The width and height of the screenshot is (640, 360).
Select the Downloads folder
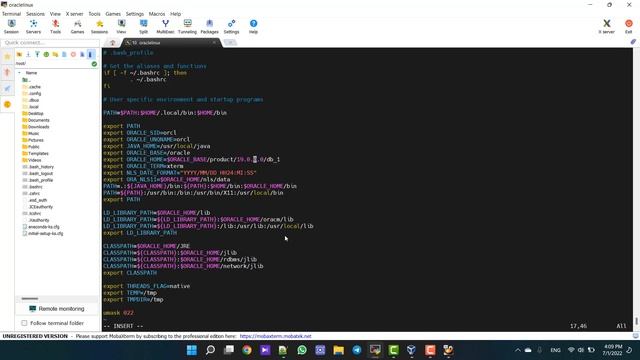36,127
